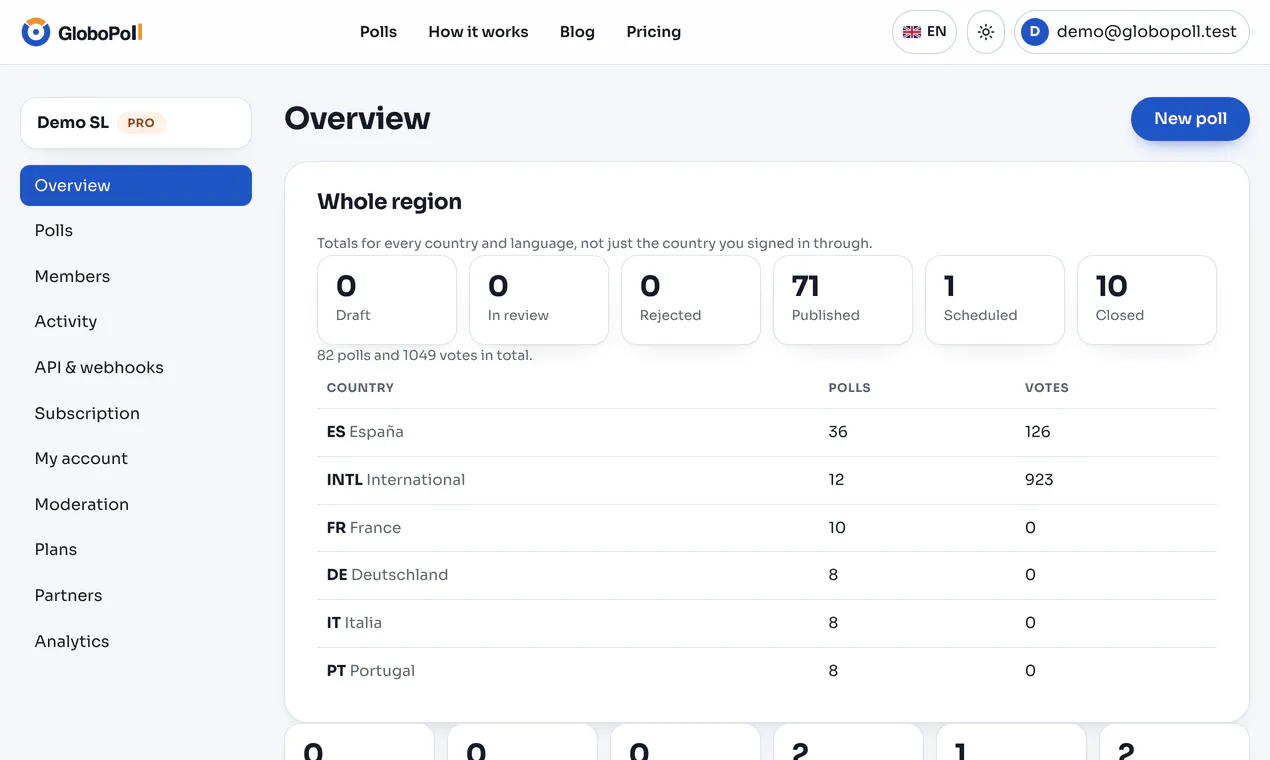The image size is (1270, 760).
Task: Click the PRO plan badge
Action: pyautogui.click(x=141, y=123)
